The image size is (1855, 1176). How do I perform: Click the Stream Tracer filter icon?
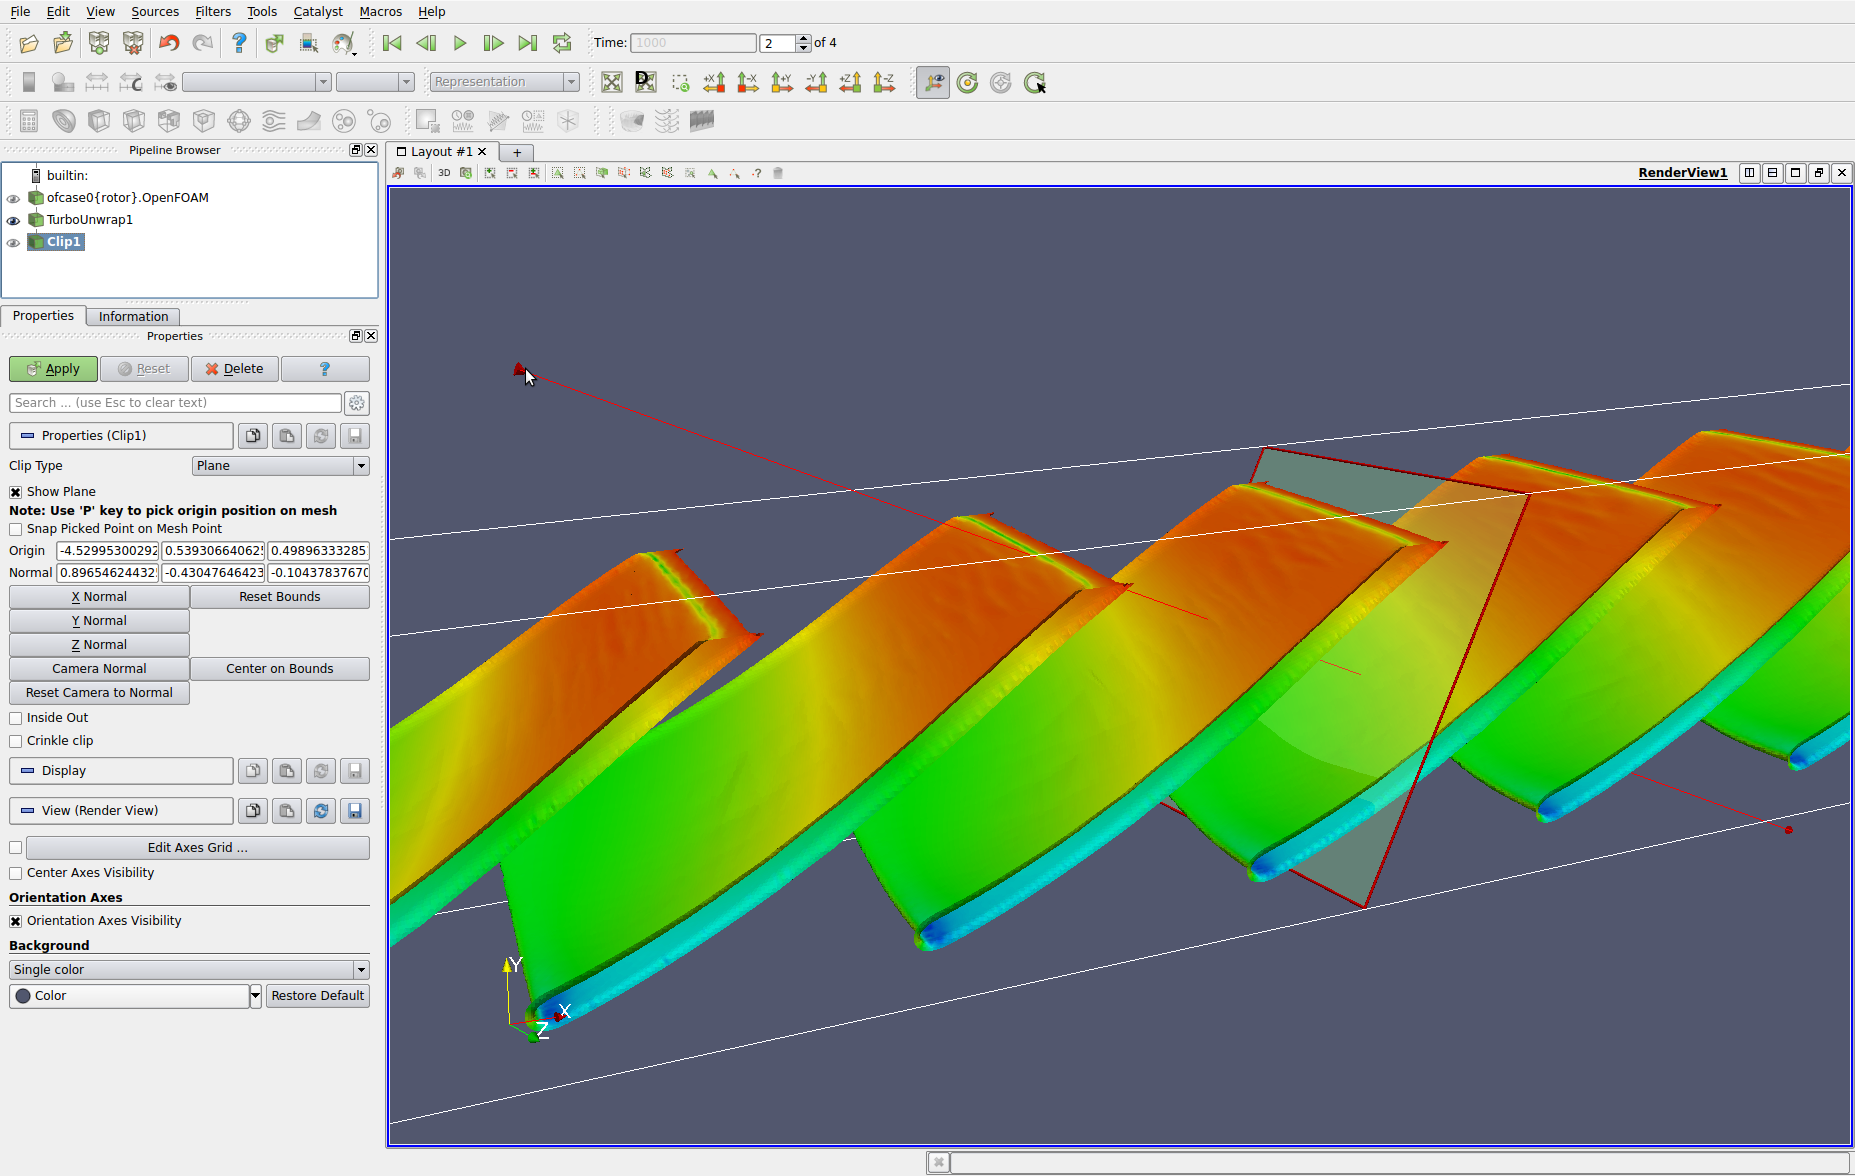click(x=274, y=121)
